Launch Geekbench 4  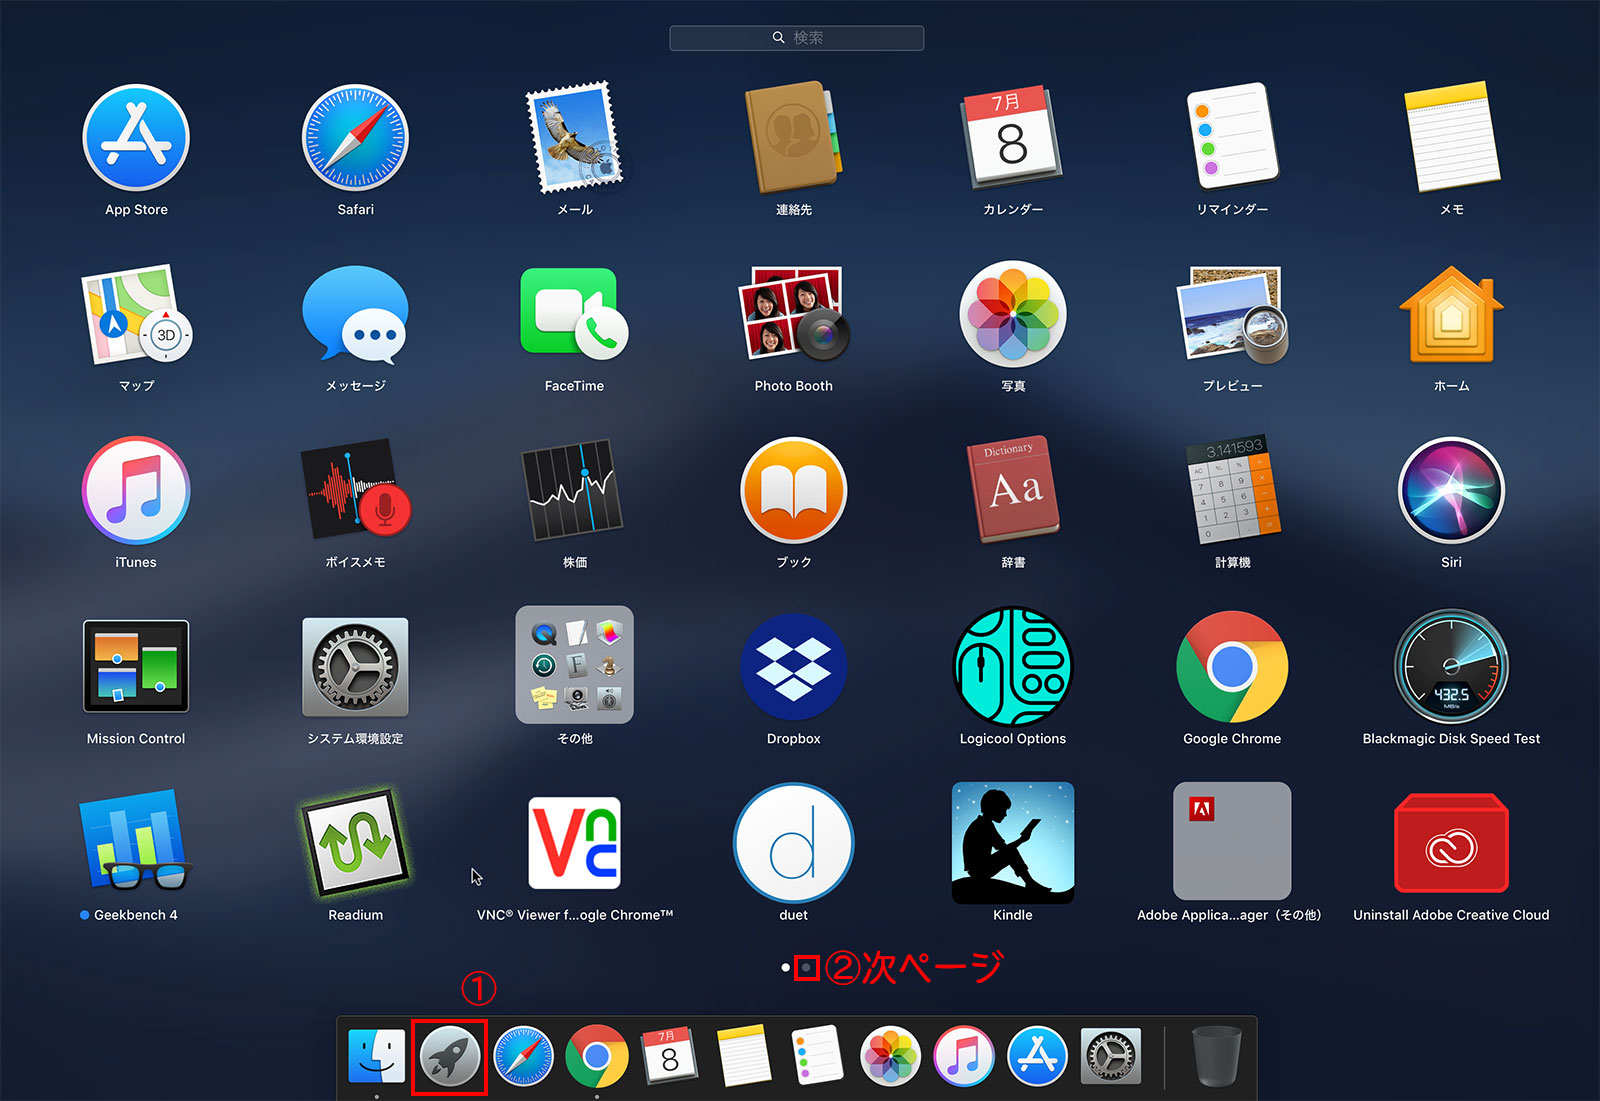point(136,842)
